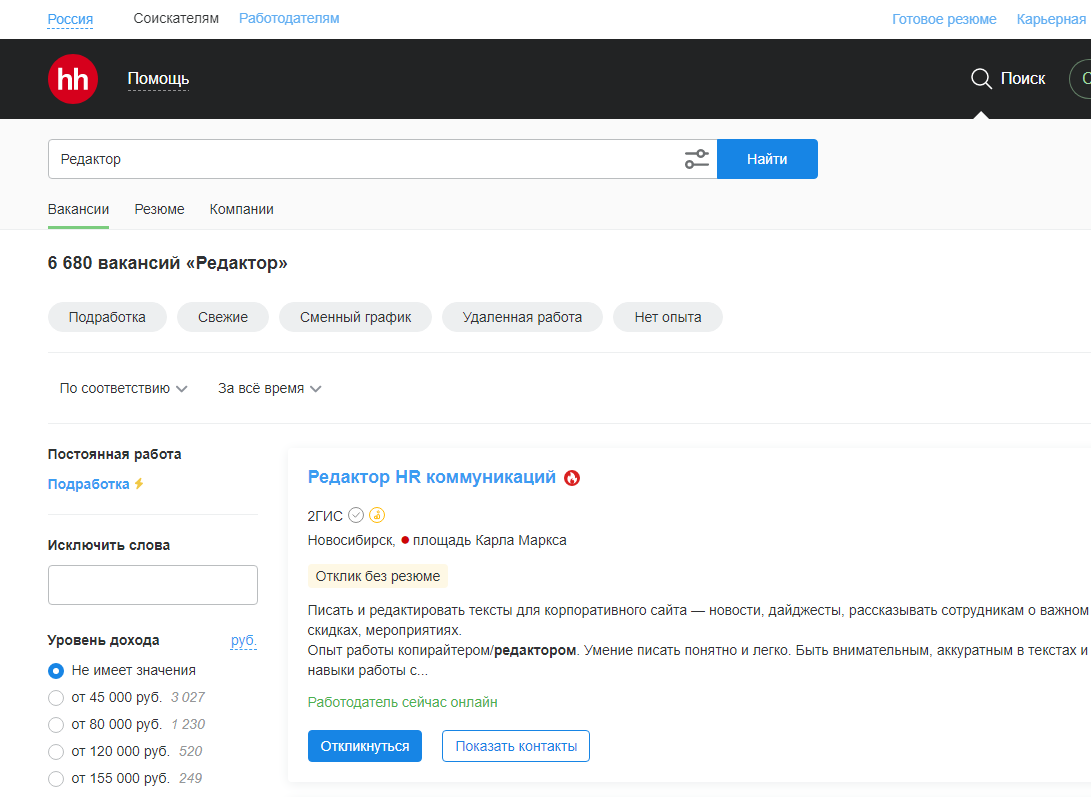Click the red metro dot by площадь Карла Маркса
The height and width of the screenshot is (797, 1091).
pyautogui.click(x=405, y=540)
